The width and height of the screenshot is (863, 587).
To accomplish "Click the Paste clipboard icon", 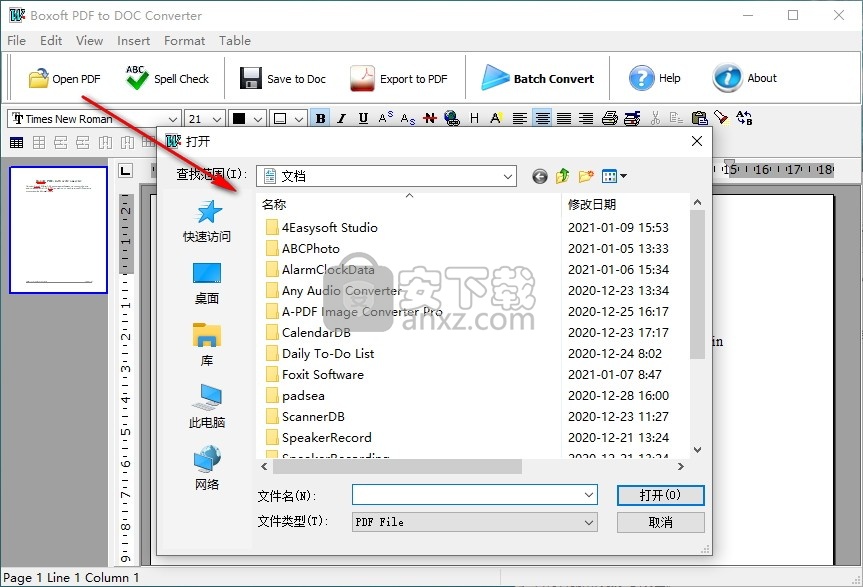I will (699, 118).
